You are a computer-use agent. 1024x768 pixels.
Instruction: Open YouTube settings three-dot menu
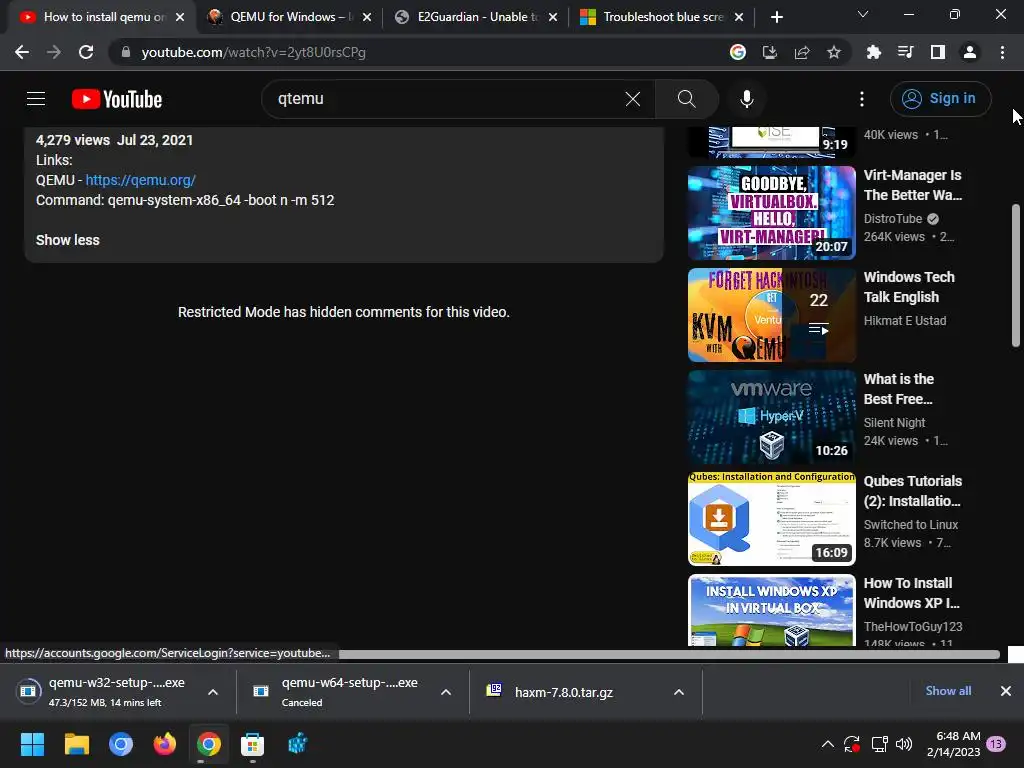click(x=862, y=99)
